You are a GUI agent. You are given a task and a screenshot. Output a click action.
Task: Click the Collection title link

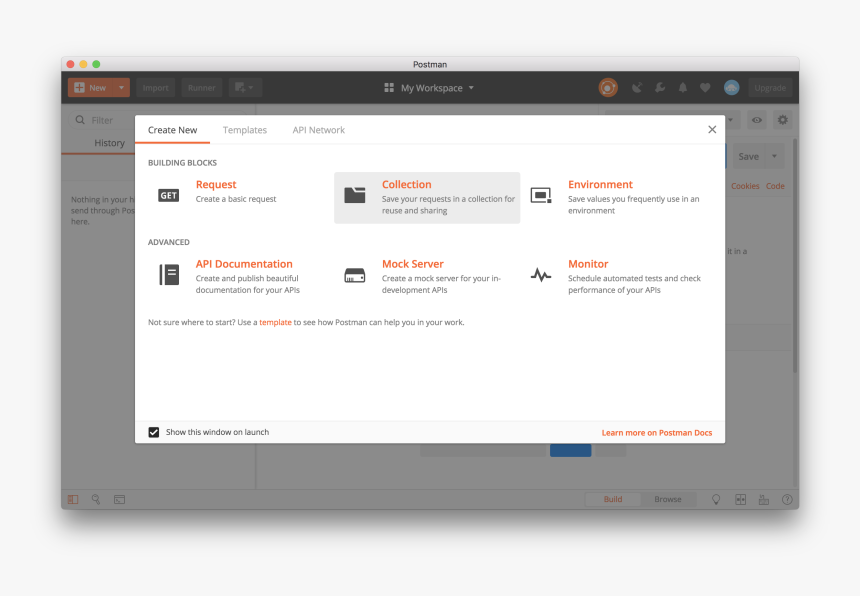406,184
